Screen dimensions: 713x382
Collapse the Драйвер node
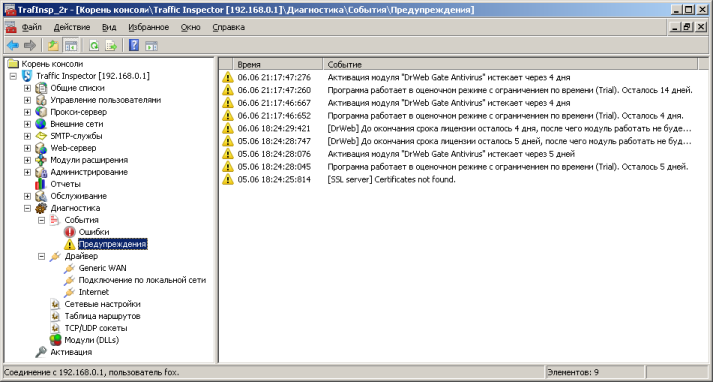point(41,256)
